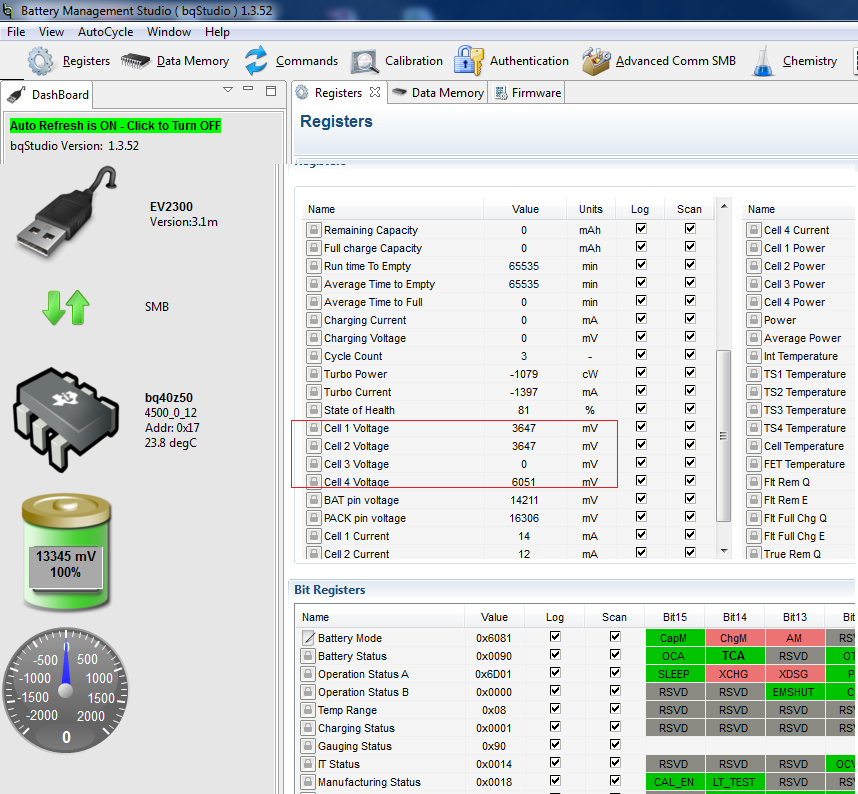Click the SMB green arrows icon
Image resolution: width=858 pixels, height=794 pixels.
pyautogui.click(x=66, y=307)
